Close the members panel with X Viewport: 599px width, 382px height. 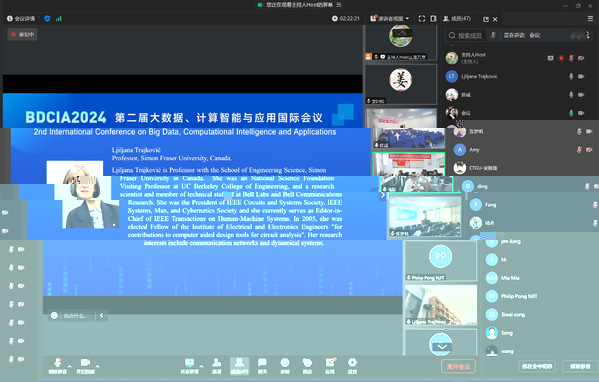(x=495, y=19)
